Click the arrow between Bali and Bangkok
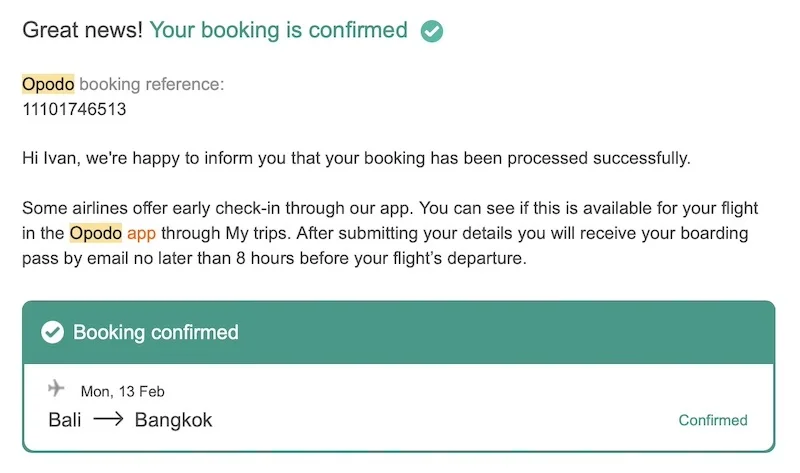The height and width of the screenshot is (473, 800). 108,420
